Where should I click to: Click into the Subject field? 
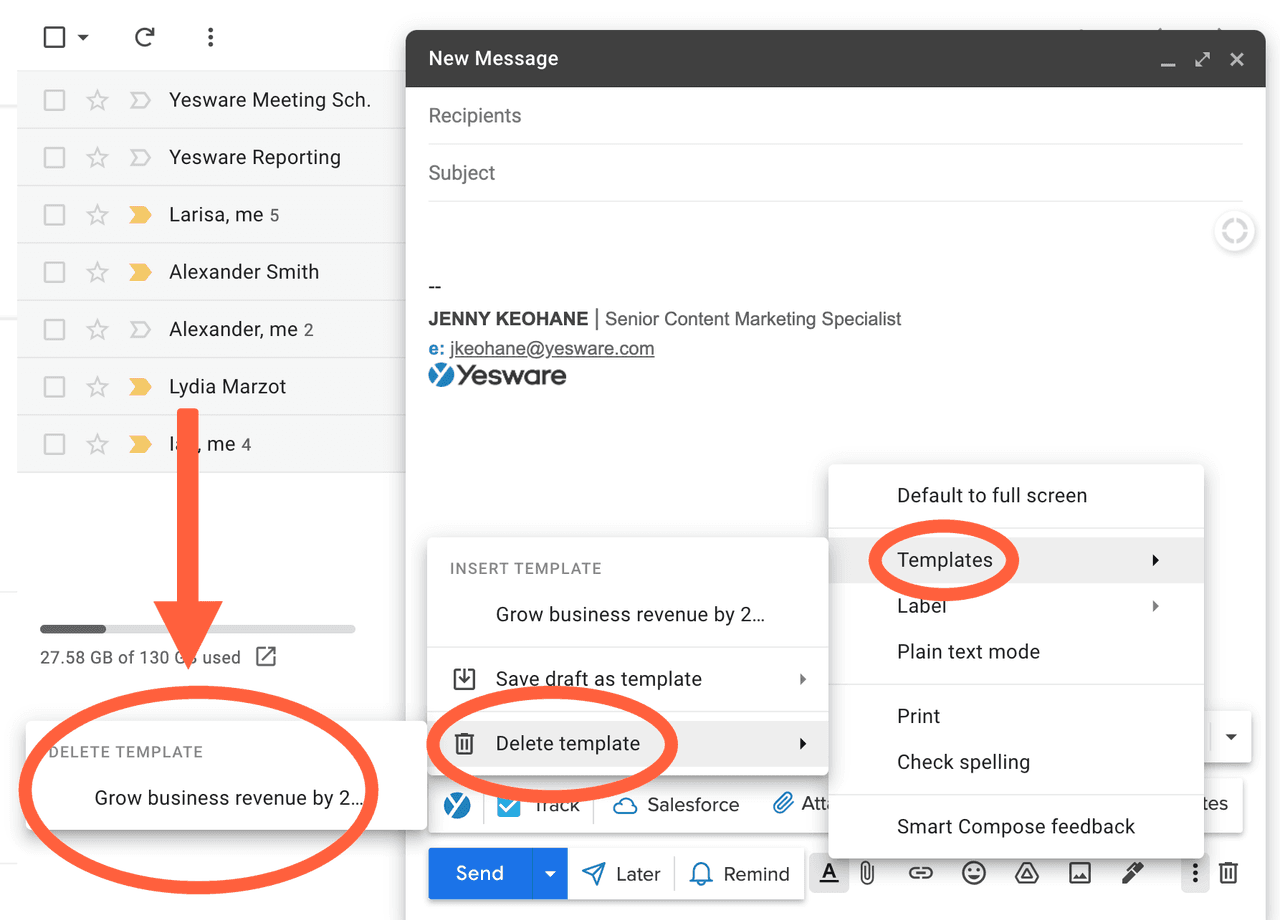pos(835,173)
